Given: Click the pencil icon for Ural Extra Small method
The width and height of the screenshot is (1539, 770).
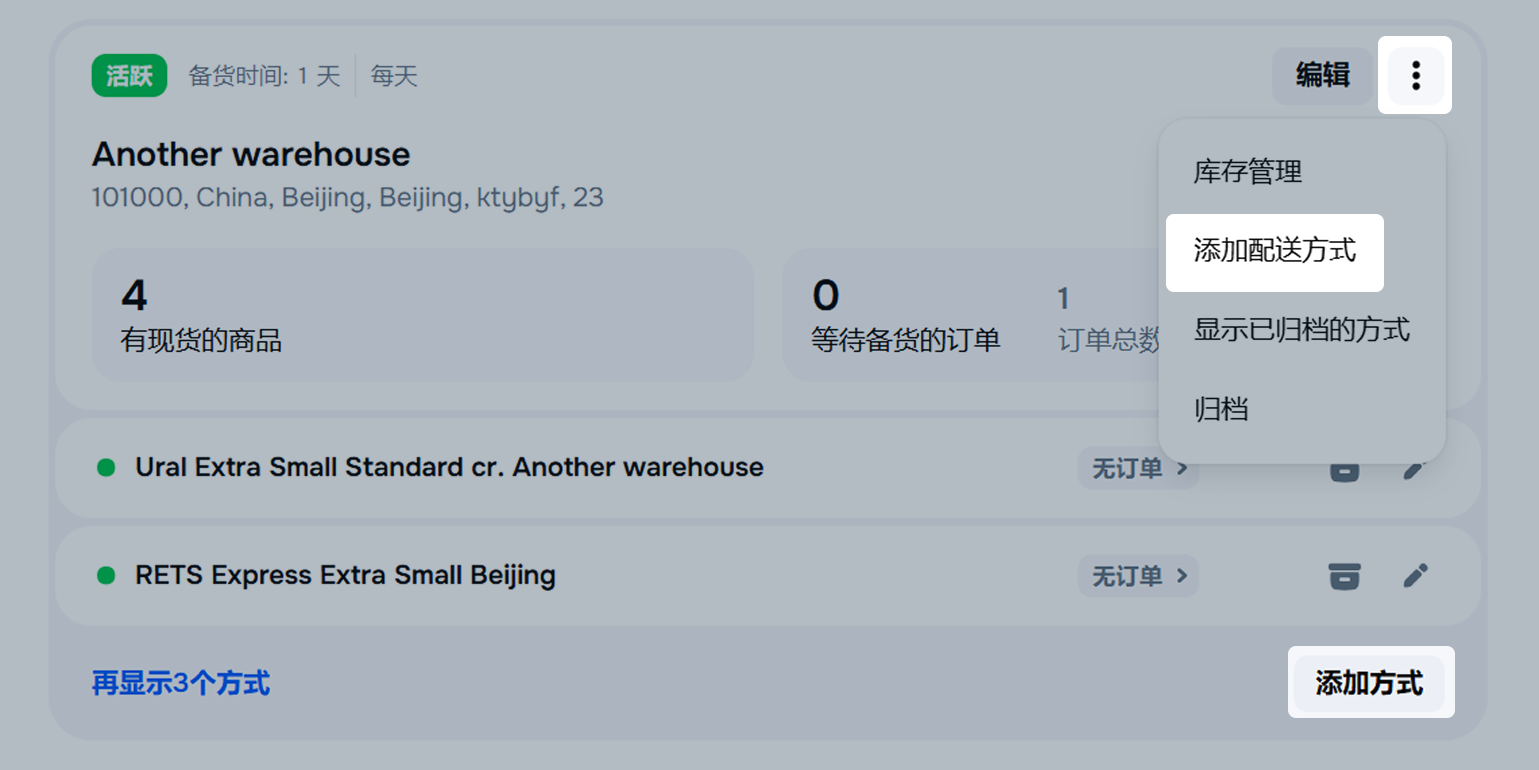Looking at the screenshot, I should 1415,471.
